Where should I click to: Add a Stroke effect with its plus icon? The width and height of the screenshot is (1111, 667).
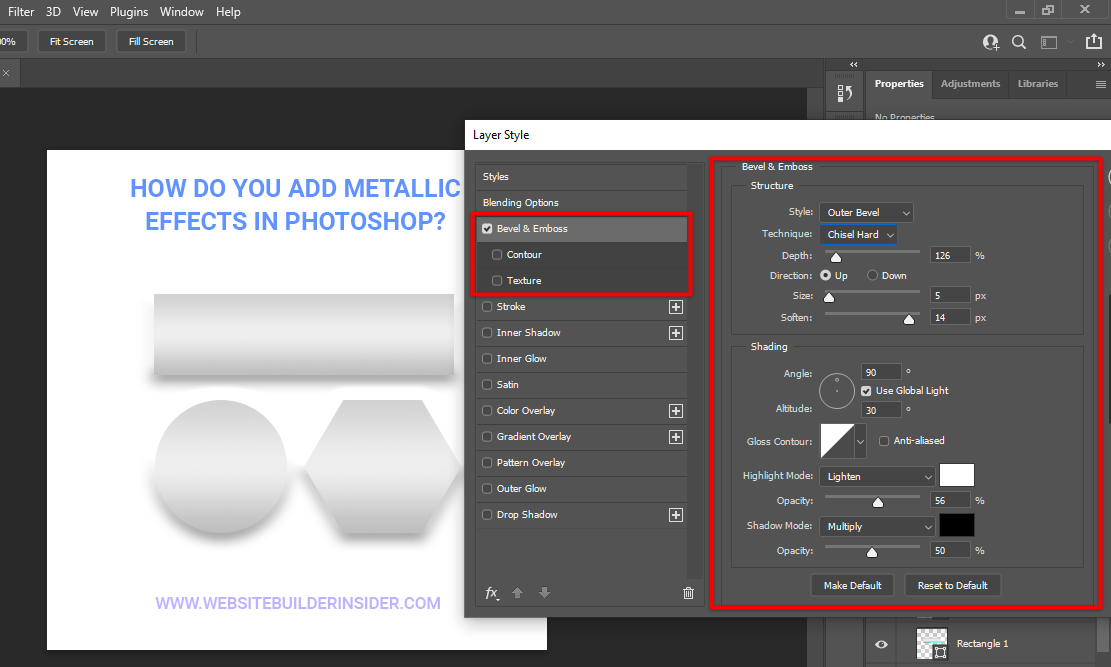(676, 306)
